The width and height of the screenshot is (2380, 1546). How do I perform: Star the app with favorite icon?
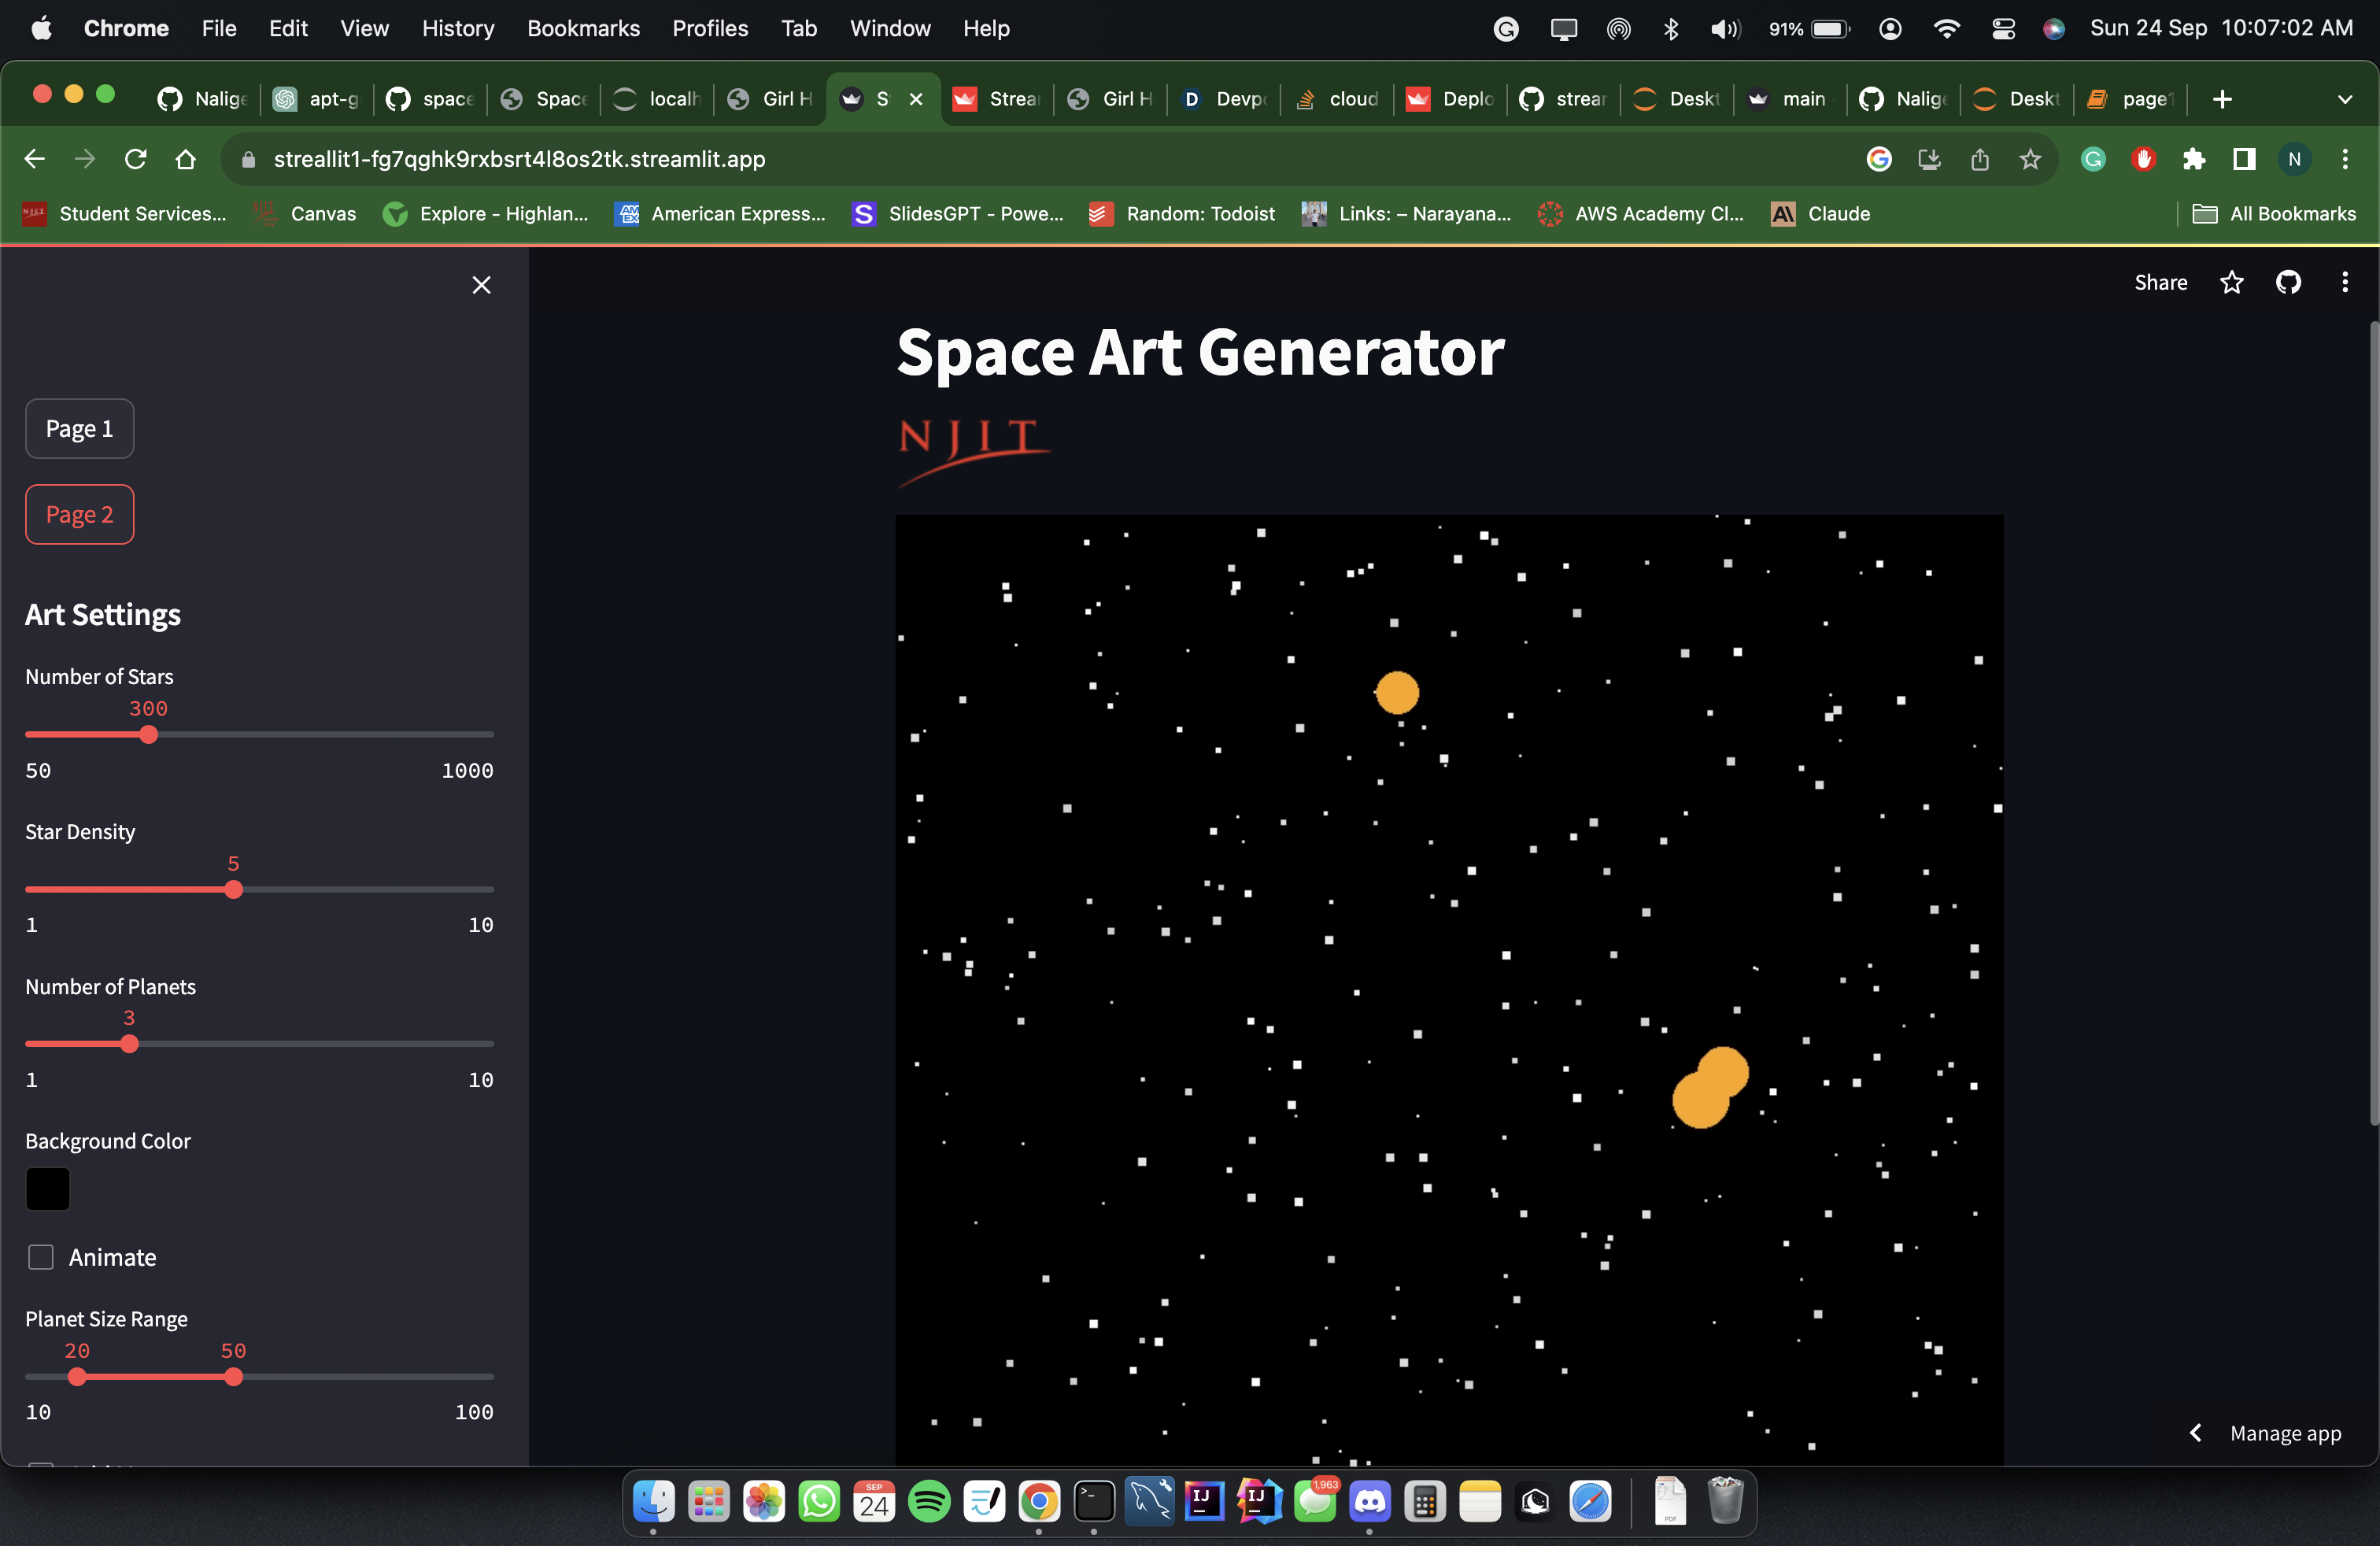[2231, 283]
